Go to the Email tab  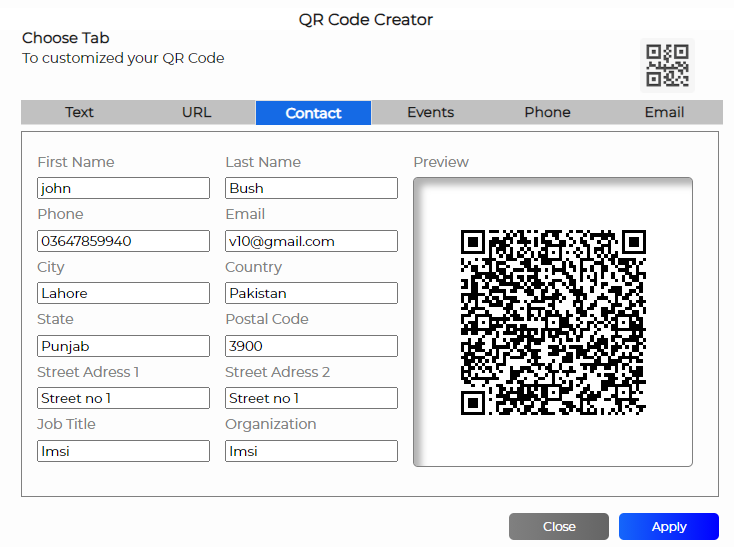(x=664, y=112)
